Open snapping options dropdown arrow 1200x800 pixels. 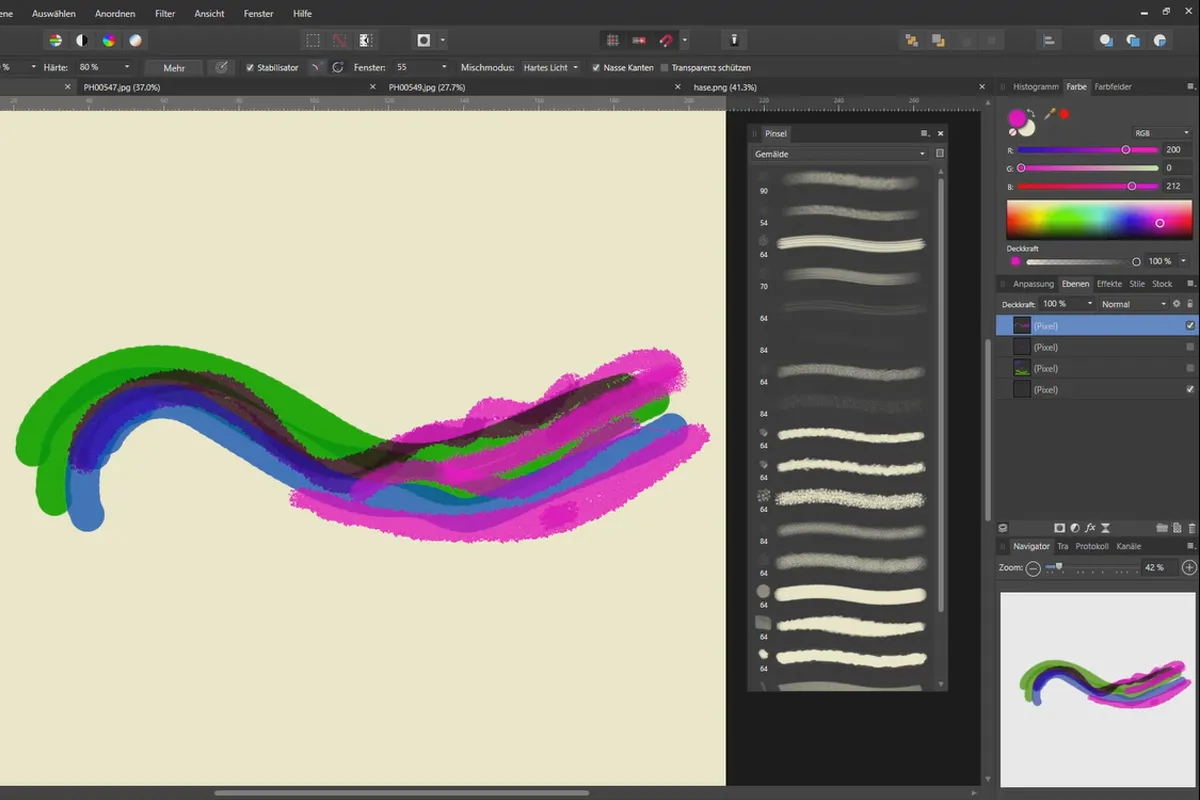(x=684, y=41)
